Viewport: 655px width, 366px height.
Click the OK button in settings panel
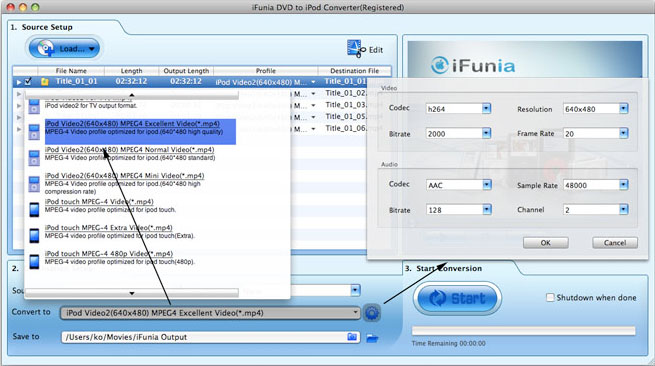pyautogui.click(x=546, y=243)
